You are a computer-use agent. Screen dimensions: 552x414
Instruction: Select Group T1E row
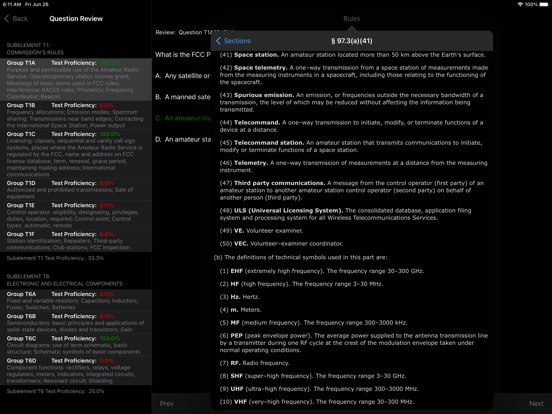coord(76,215)
